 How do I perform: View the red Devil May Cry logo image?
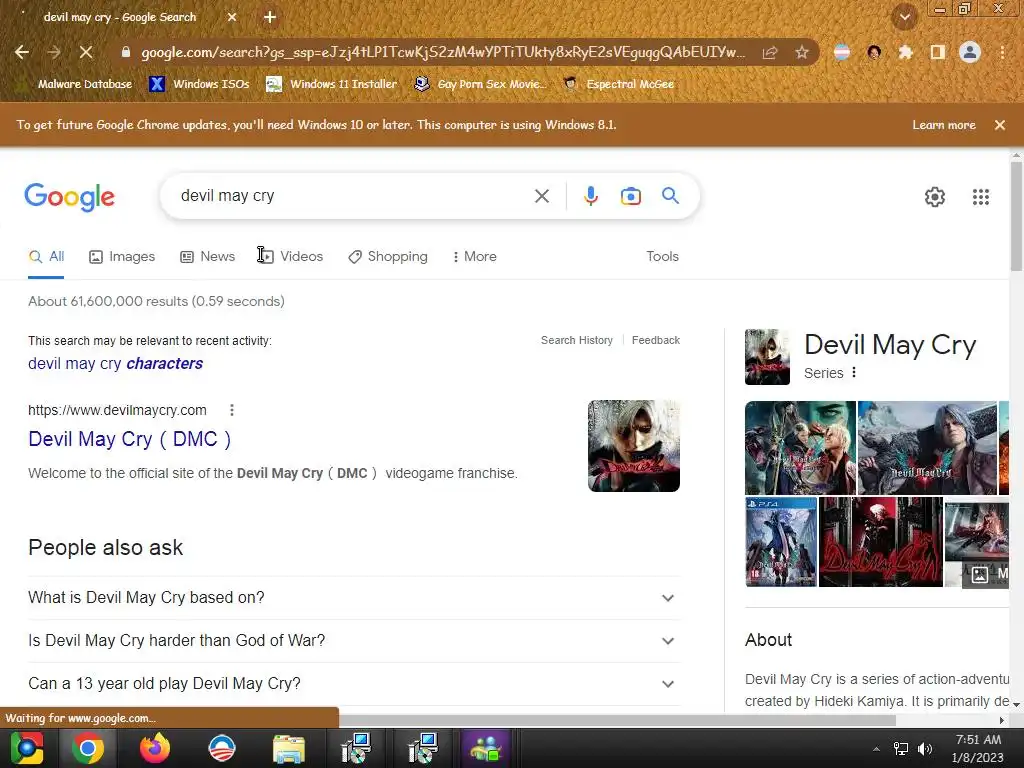click(x=880, y=542)
